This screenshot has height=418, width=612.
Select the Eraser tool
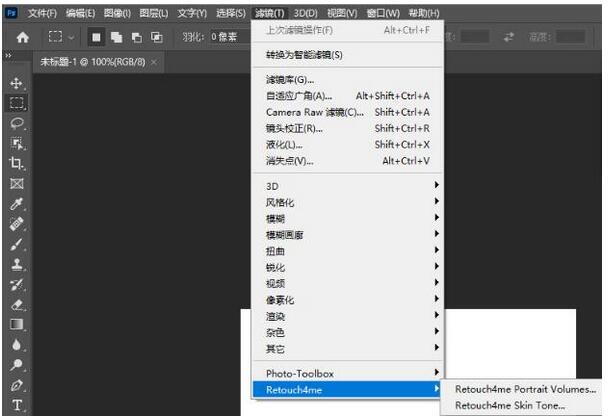point(17,306)
